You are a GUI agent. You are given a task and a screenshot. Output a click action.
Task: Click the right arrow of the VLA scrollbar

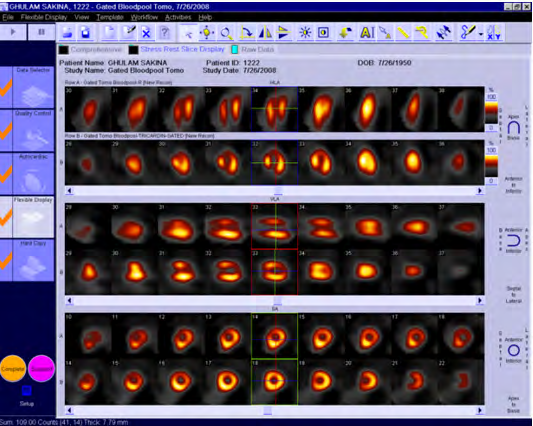click(480, 301)
